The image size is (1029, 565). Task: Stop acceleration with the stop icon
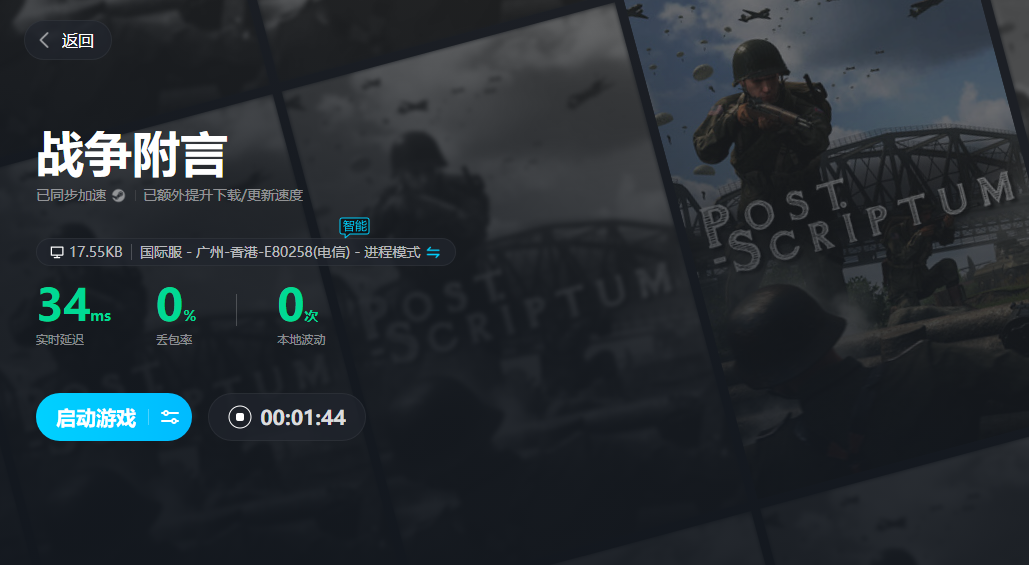[240, 417]
